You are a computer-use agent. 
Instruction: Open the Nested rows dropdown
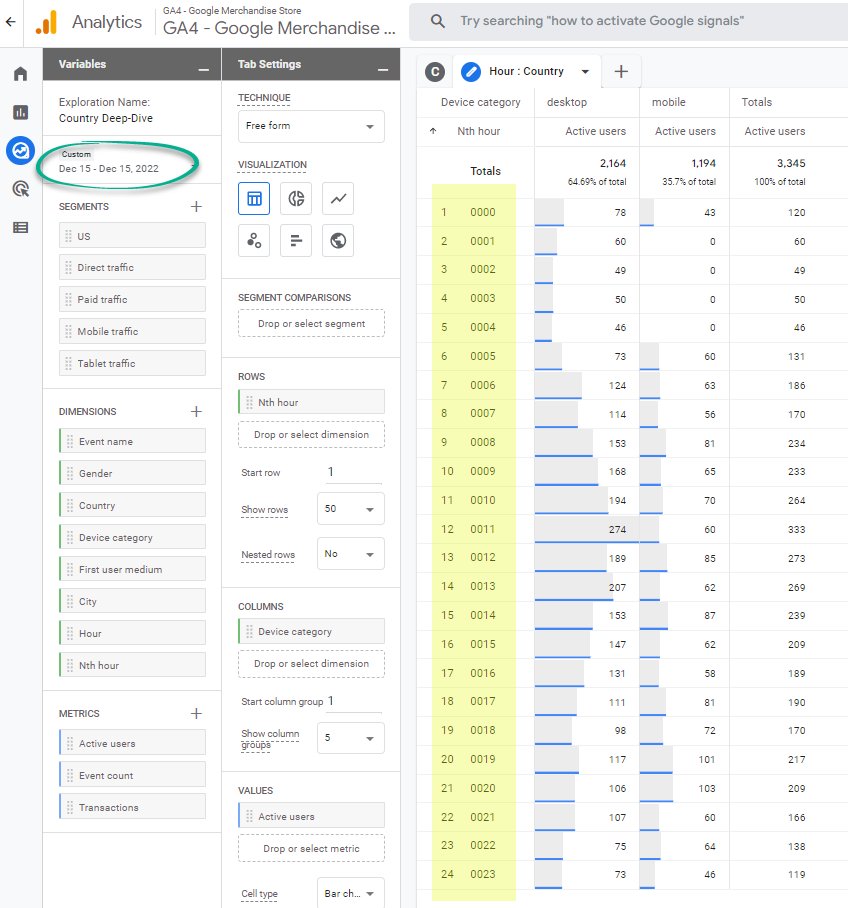[350, 554]
